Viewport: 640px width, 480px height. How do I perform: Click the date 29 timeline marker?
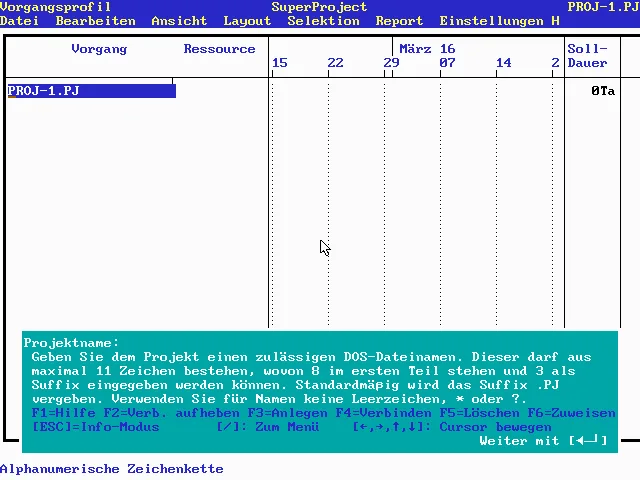391,63
